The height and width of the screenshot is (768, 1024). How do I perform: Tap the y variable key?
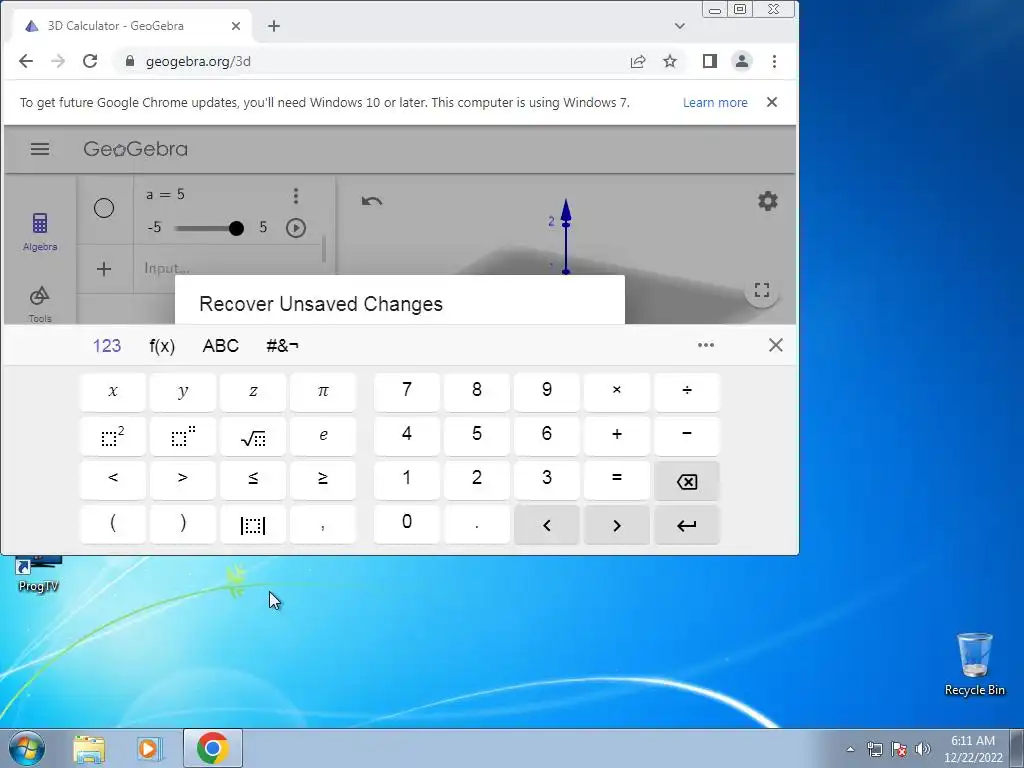(x=183, y=392)
